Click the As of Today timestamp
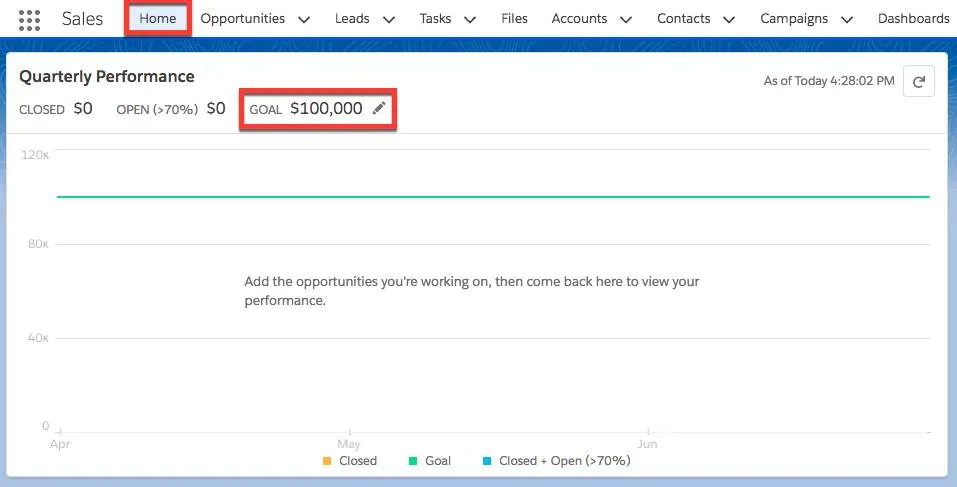 829,81
